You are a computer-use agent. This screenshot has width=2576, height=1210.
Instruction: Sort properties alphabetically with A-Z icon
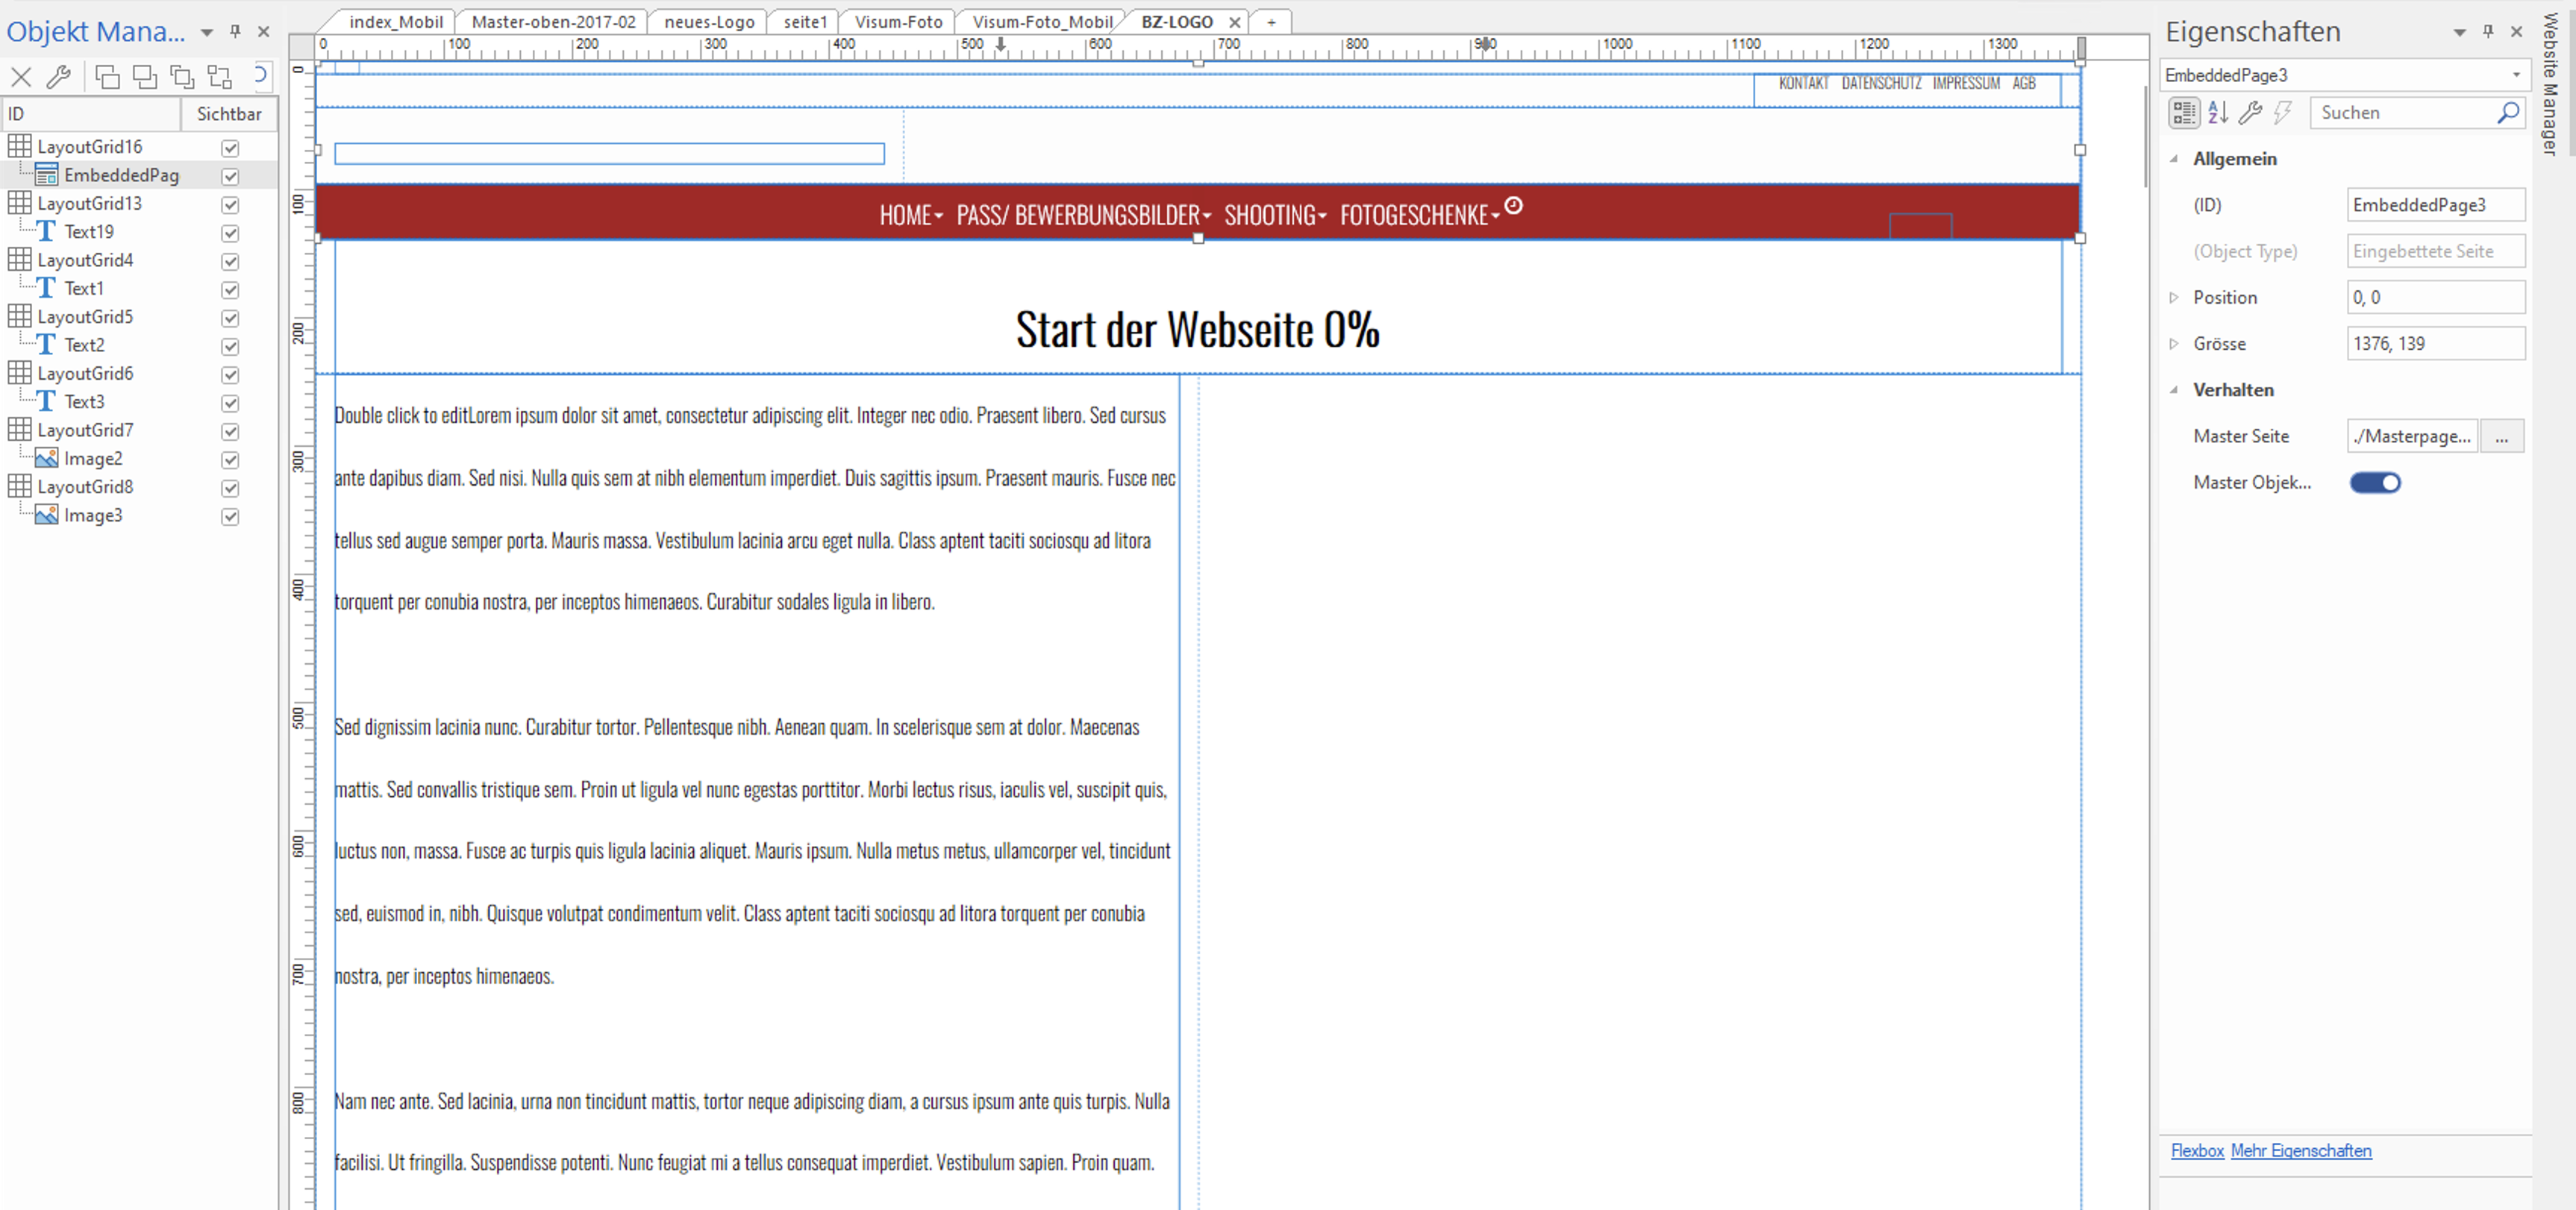pos(2217,113)
